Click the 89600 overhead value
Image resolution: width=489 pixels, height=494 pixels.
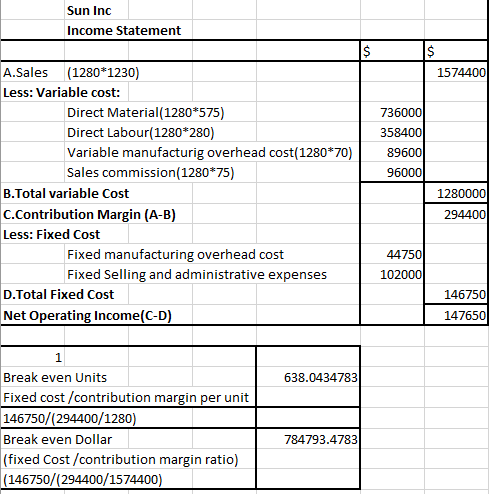click(x=404, y=153)
